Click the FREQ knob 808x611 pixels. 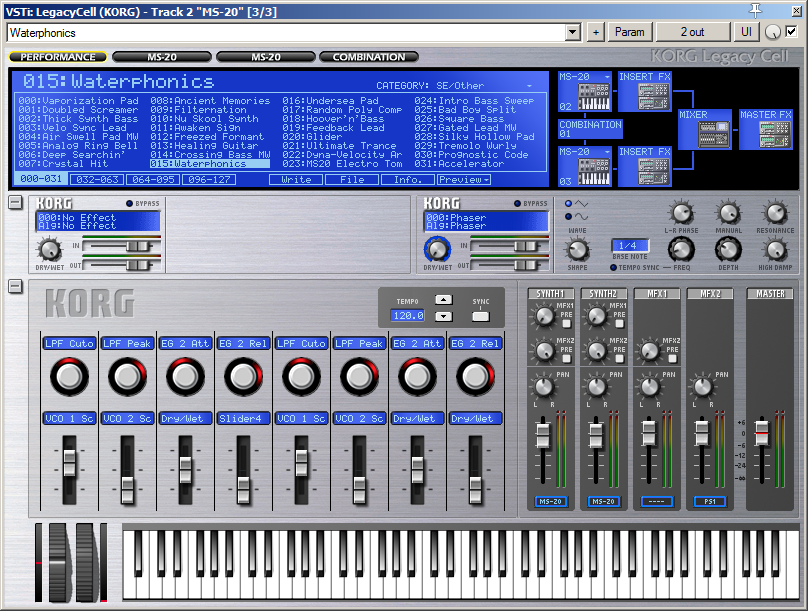[x=681, y=250]
